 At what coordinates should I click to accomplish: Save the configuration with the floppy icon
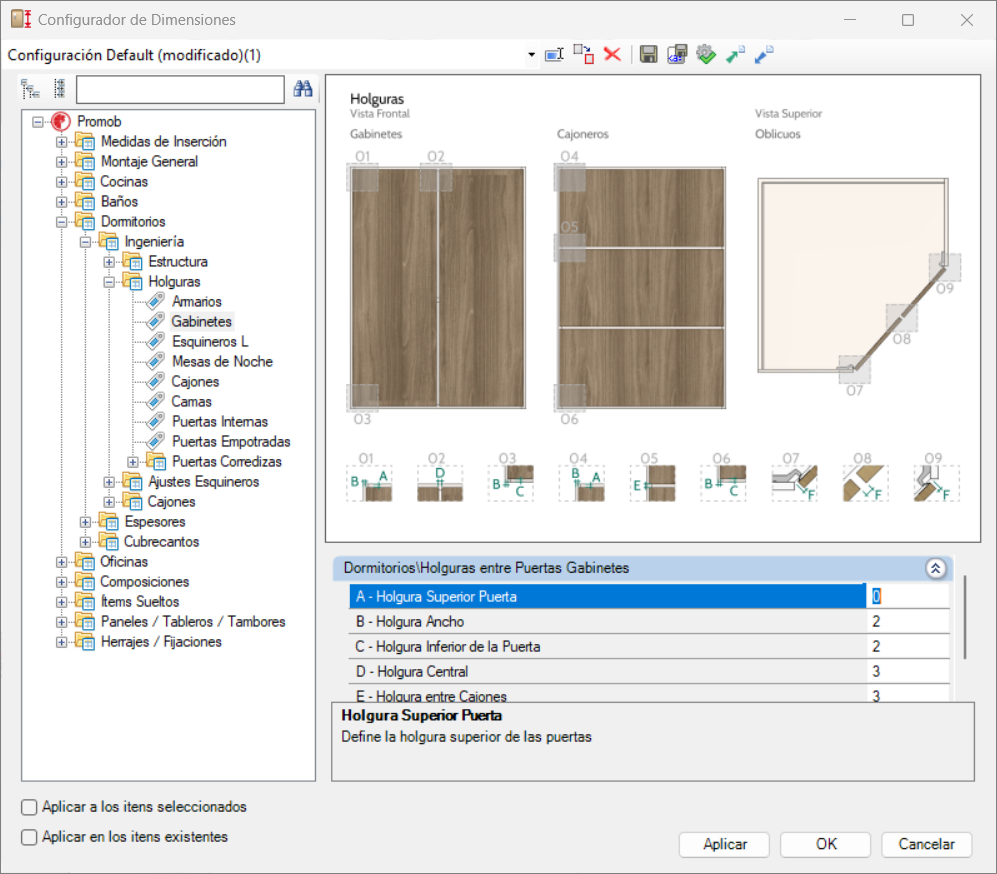[648, 54]
